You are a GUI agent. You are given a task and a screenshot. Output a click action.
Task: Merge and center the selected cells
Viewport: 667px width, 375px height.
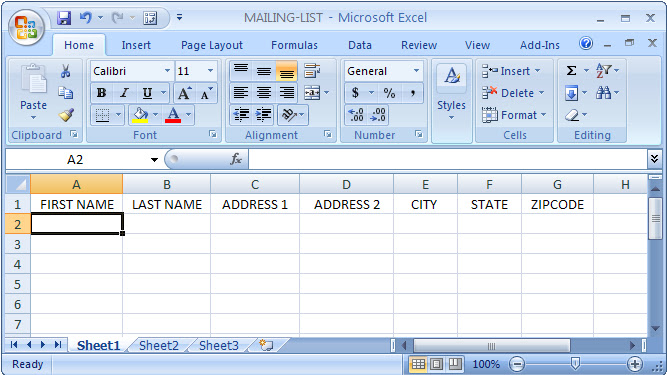point(312,93)
